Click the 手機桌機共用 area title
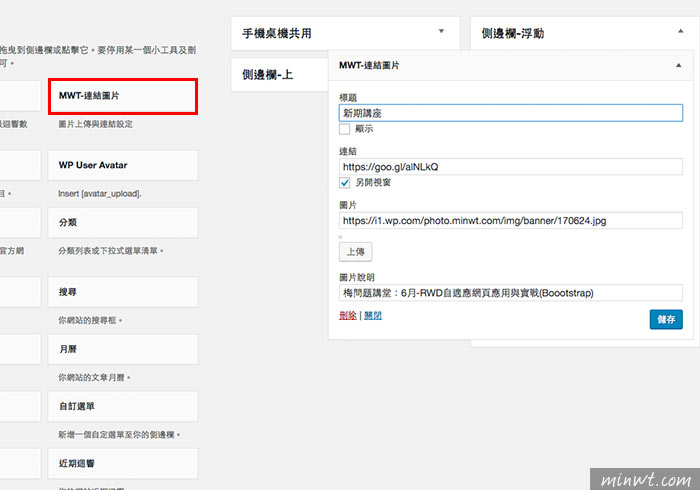700x490 pixels. tap(277, 33)
